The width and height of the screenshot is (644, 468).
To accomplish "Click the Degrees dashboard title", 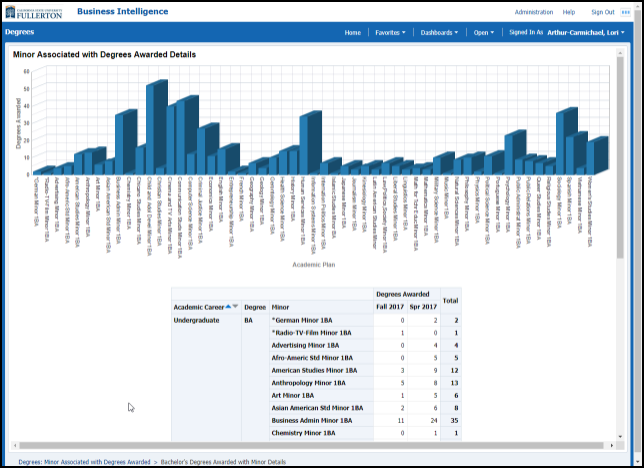I will [19, 32].
